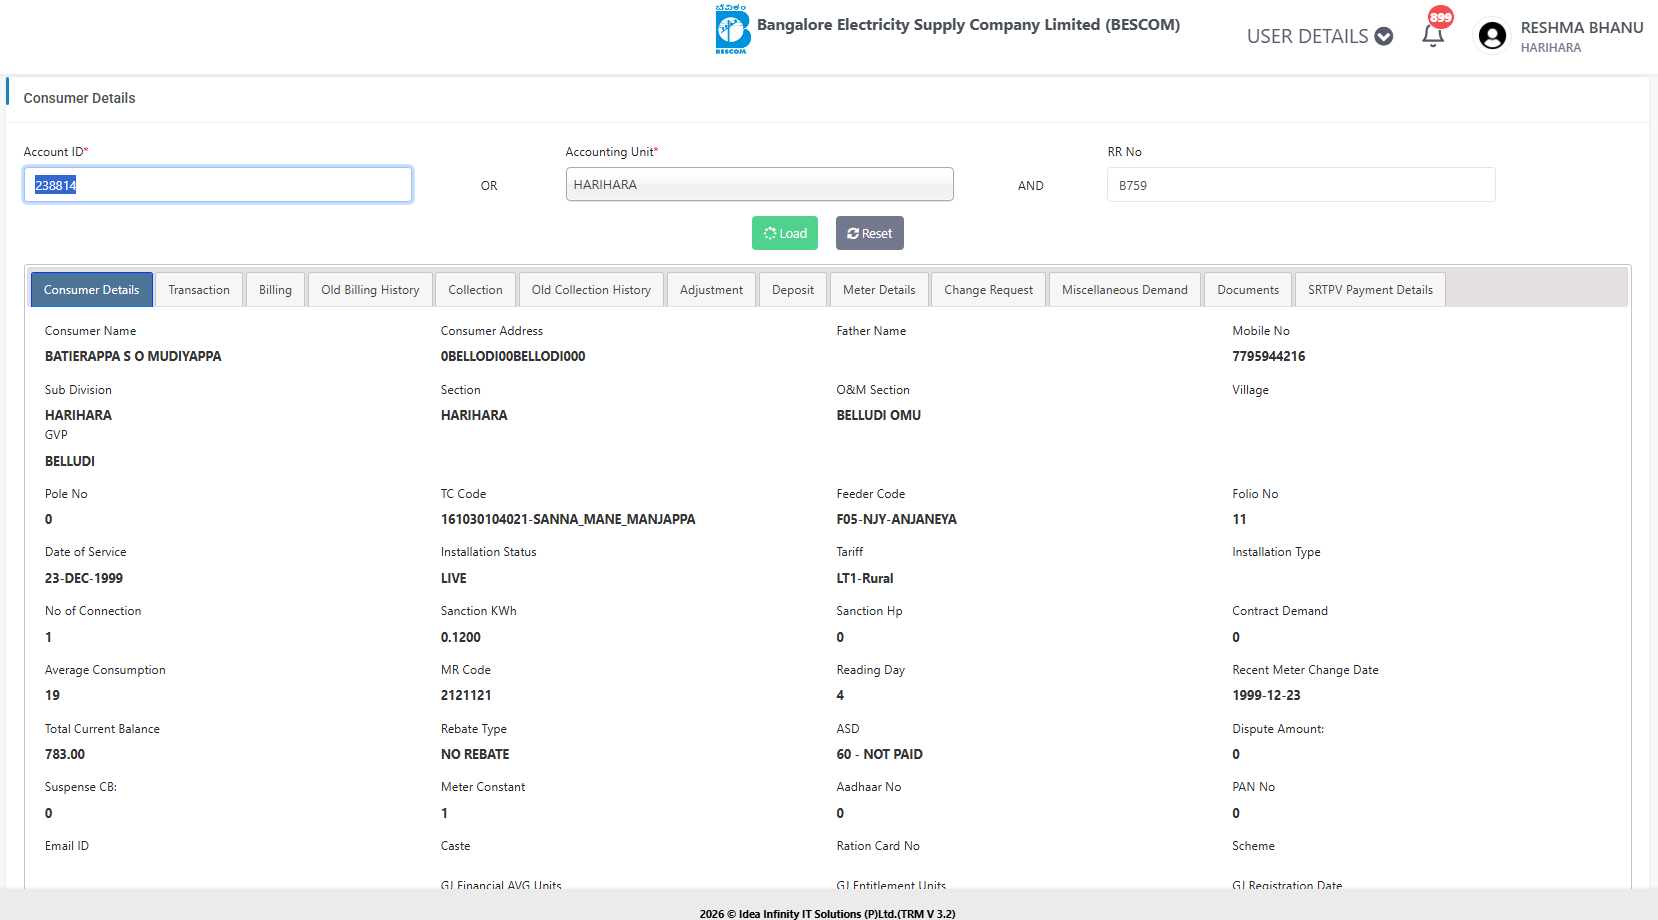1658x920 pixels.
Task: Open the Deposit tab
Action: [x=793, y=290]
